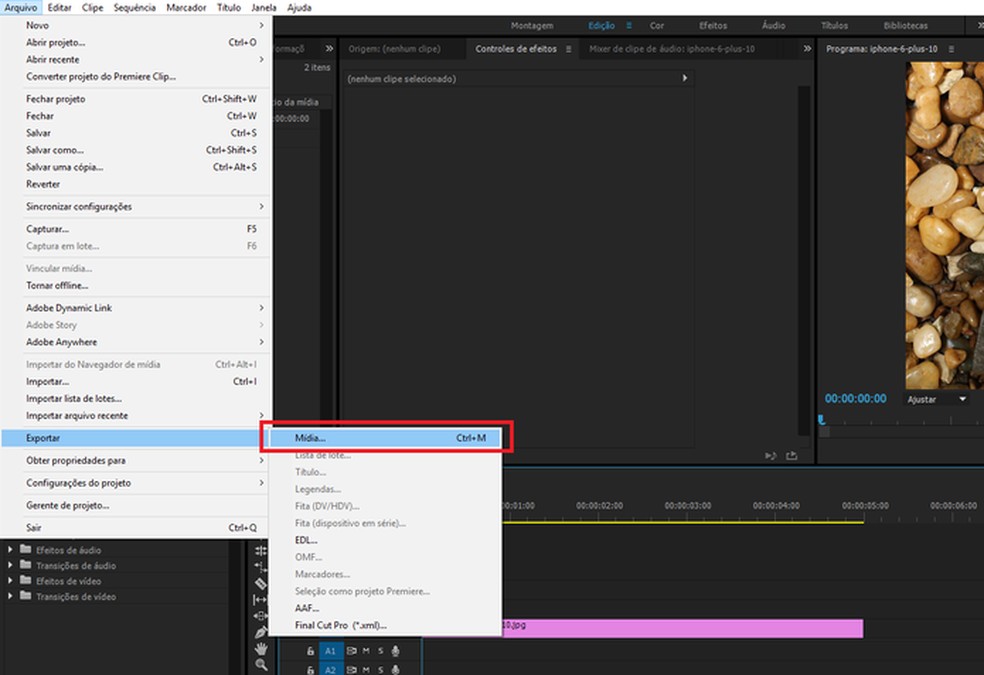The image size is (984, 675).
Task: Mute audio track A1 with M button
Action: click(366, 651)
